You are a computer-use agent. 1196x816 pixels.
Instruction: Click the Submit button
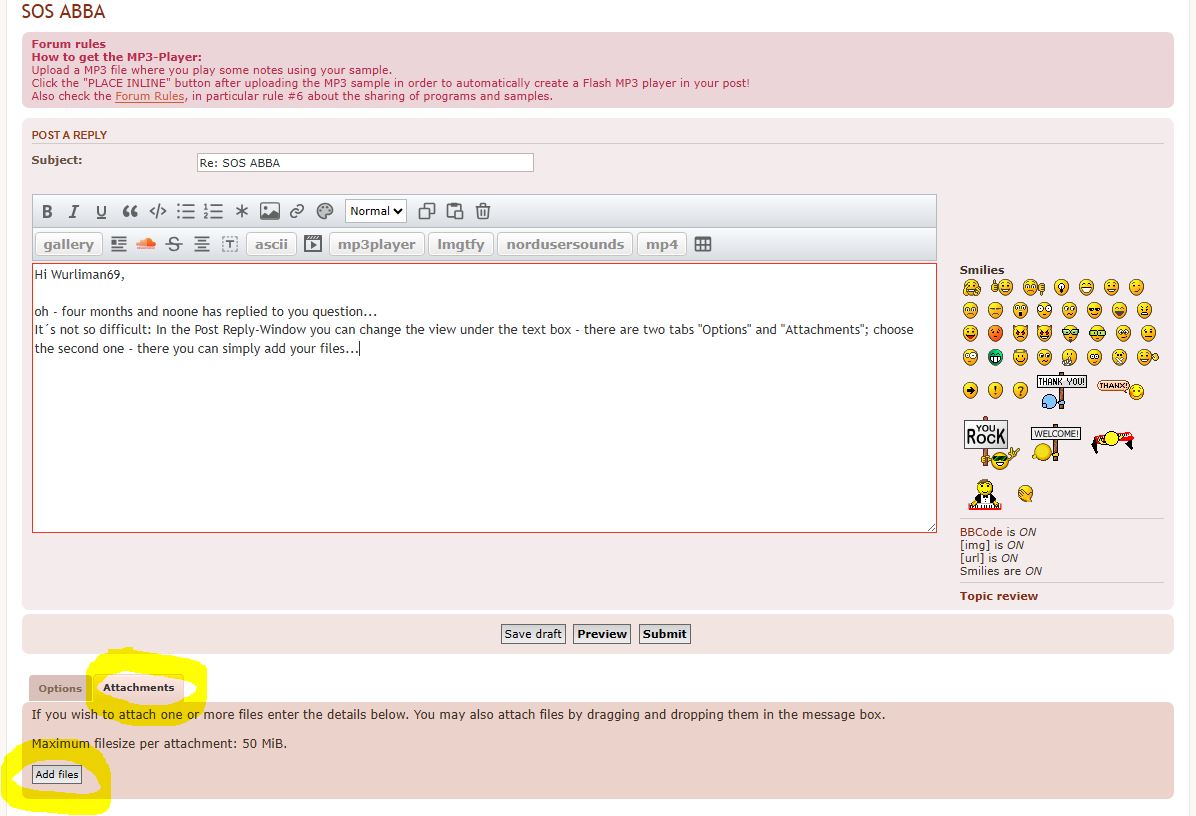point(664,633)
